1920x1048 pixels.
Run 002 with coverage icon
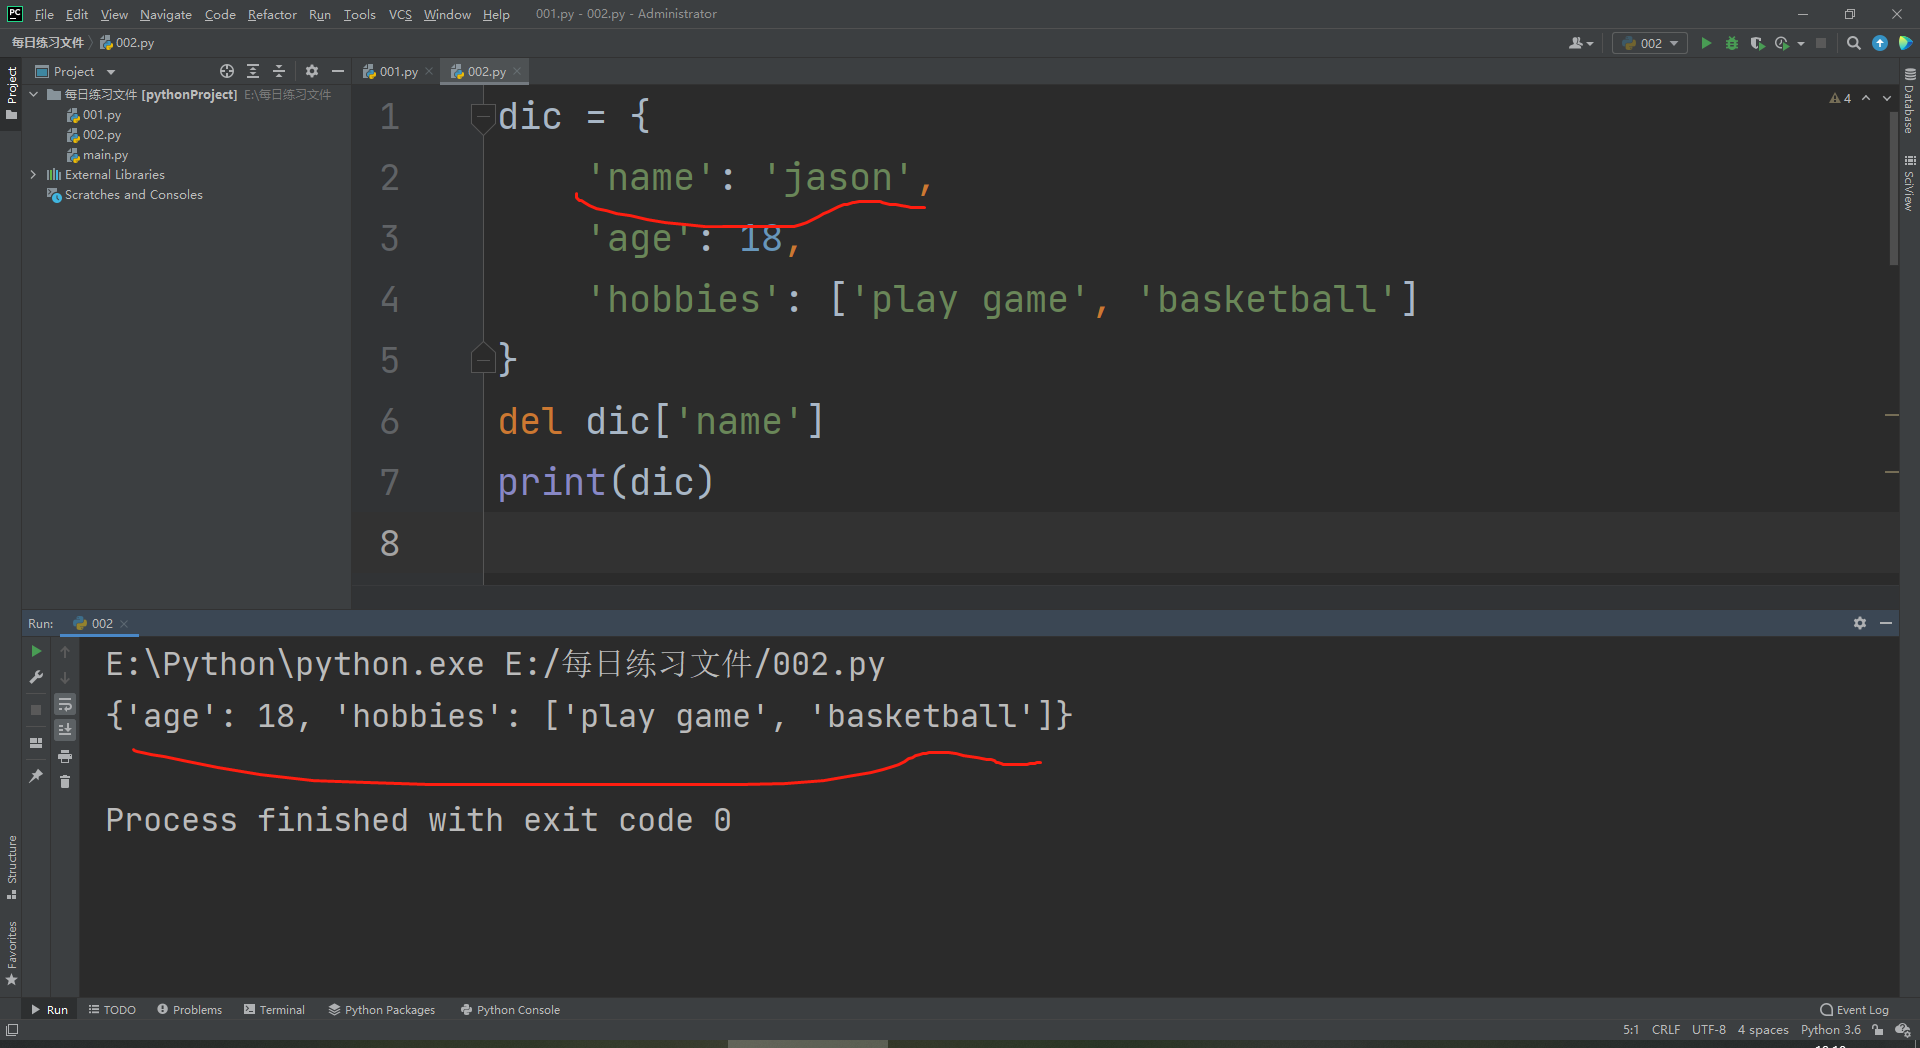coord(1757,43)
